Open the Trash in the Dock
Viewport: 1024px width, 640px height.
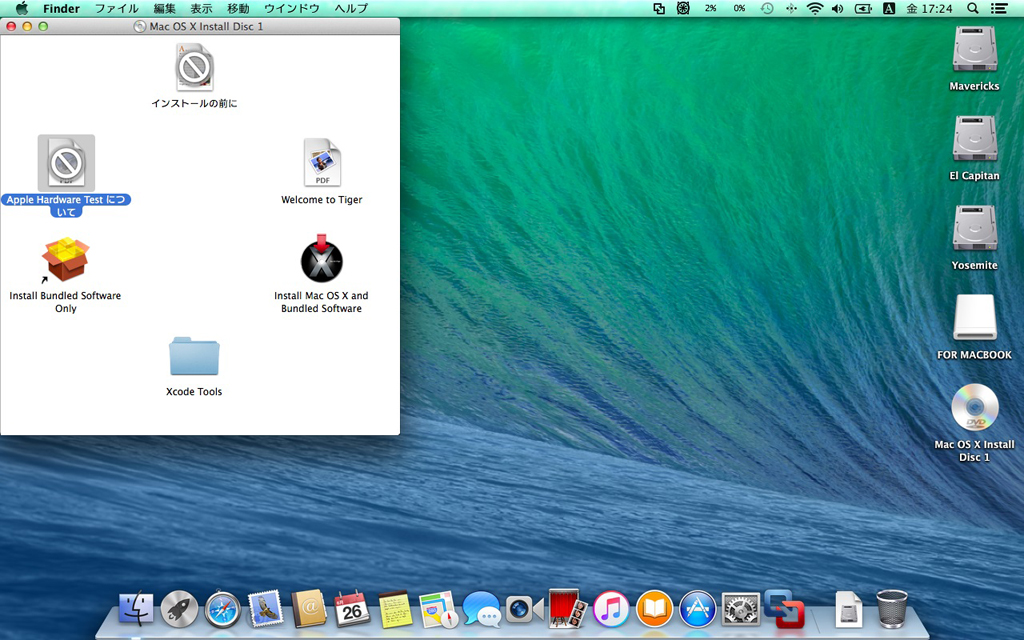[x=891, y=609]
